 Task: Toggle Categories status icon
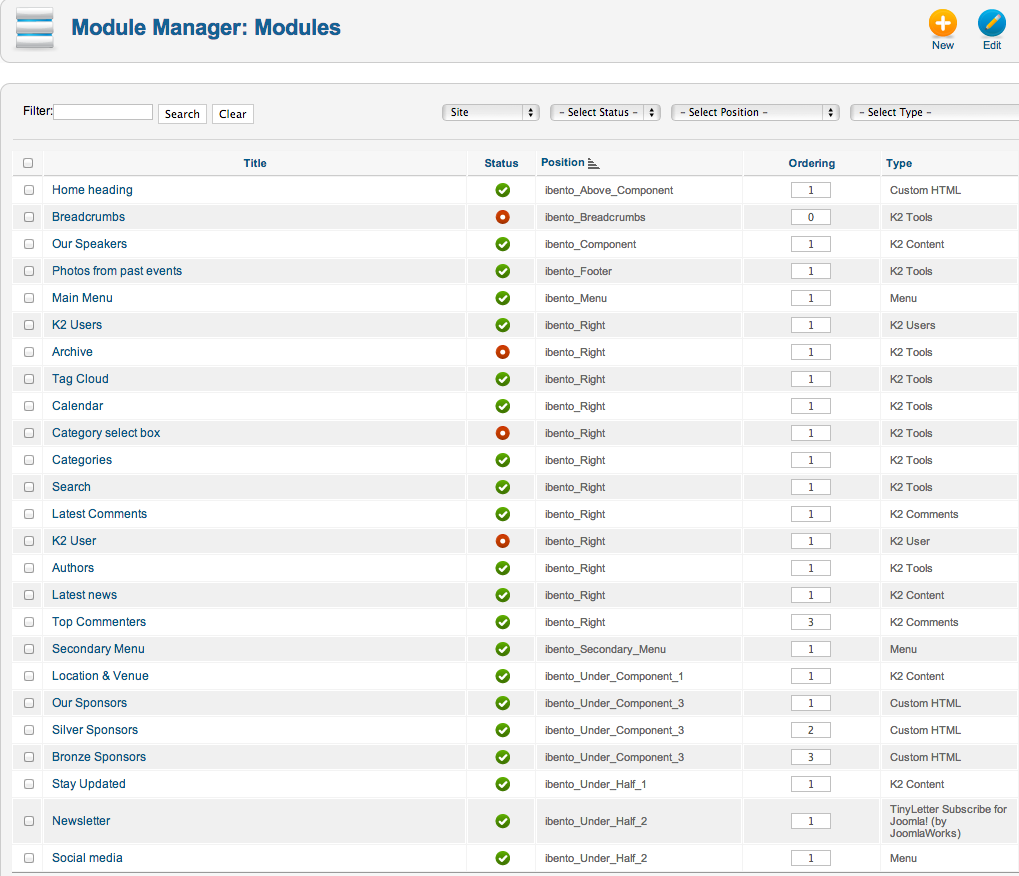(x=502, y=460)
